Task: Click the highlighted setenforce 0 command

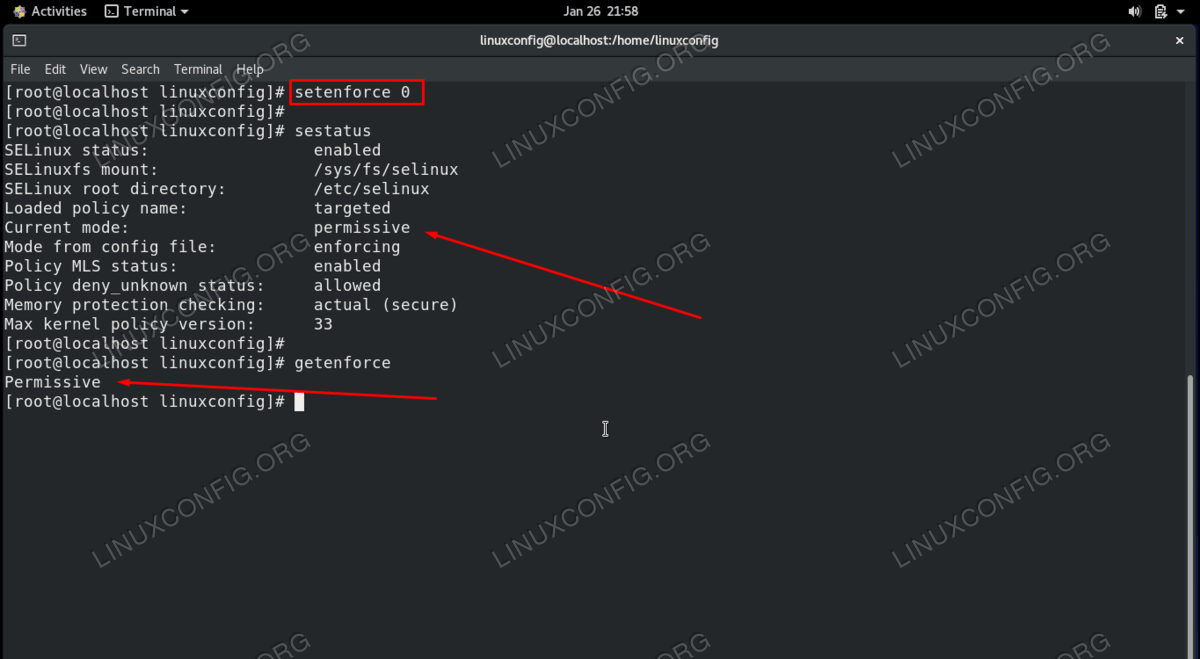Action: pos(357,92)
